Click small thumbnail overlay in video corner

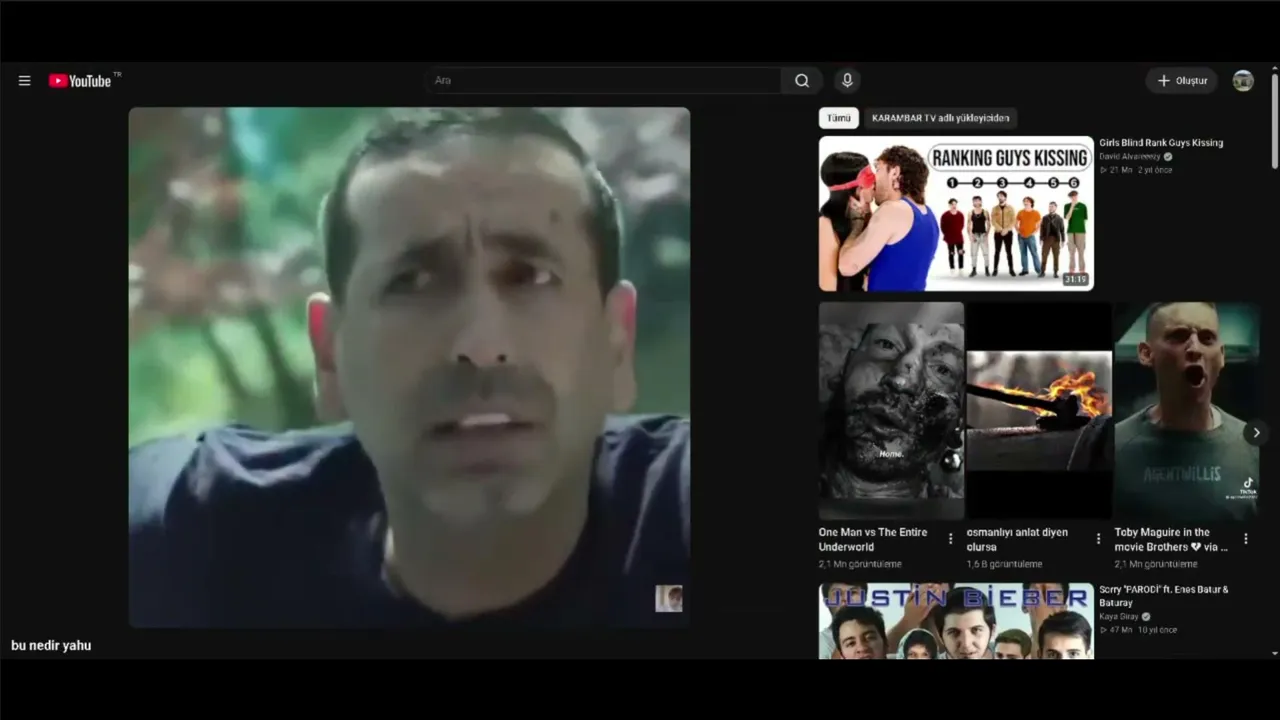pyautogui.click(x=669, y=598)
